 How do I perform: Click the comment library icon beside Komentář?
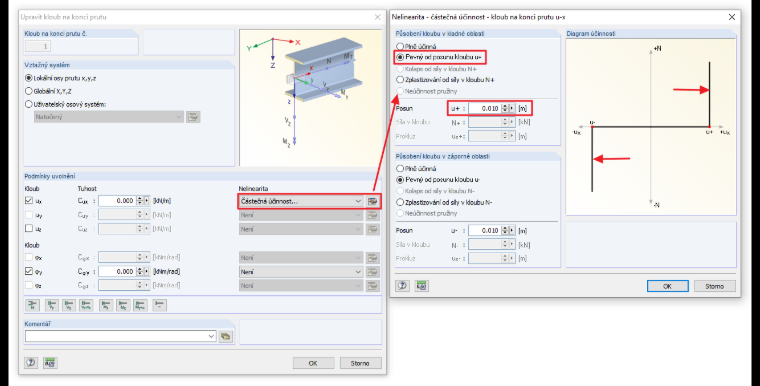[225, 336]
